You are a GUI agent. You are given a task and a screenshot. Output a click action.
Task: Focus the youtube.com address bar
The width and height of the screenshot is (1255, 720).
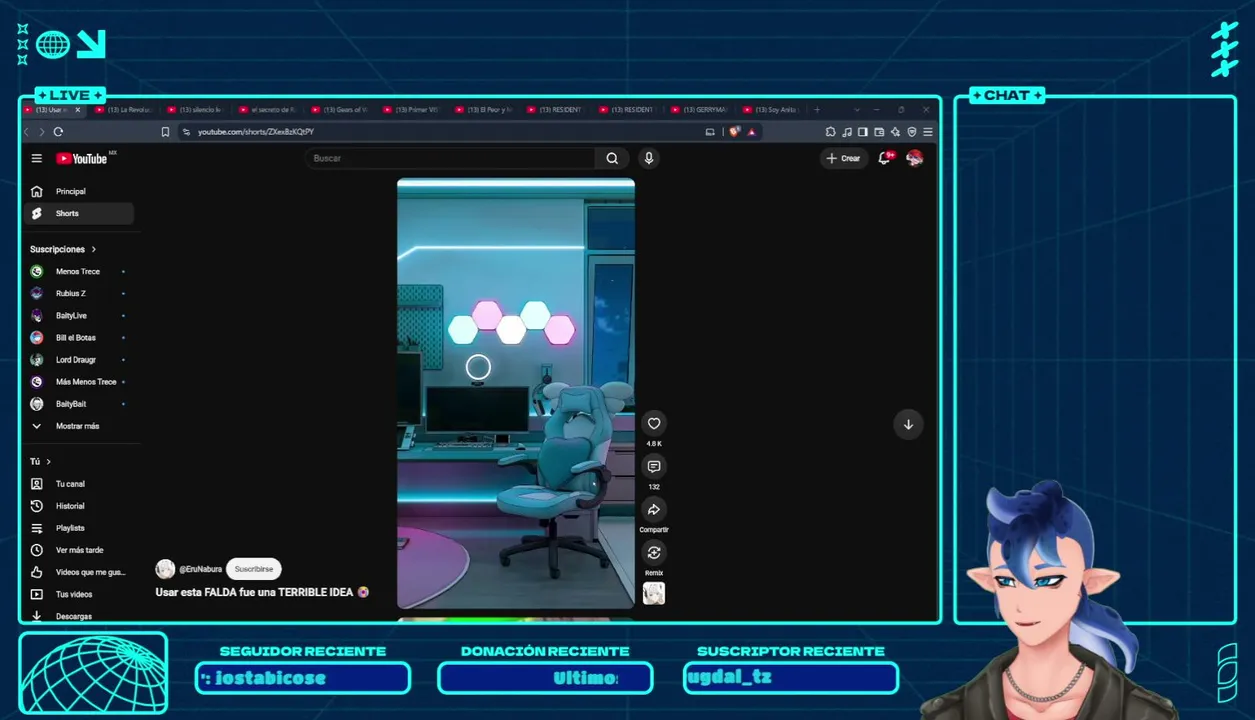440,132
